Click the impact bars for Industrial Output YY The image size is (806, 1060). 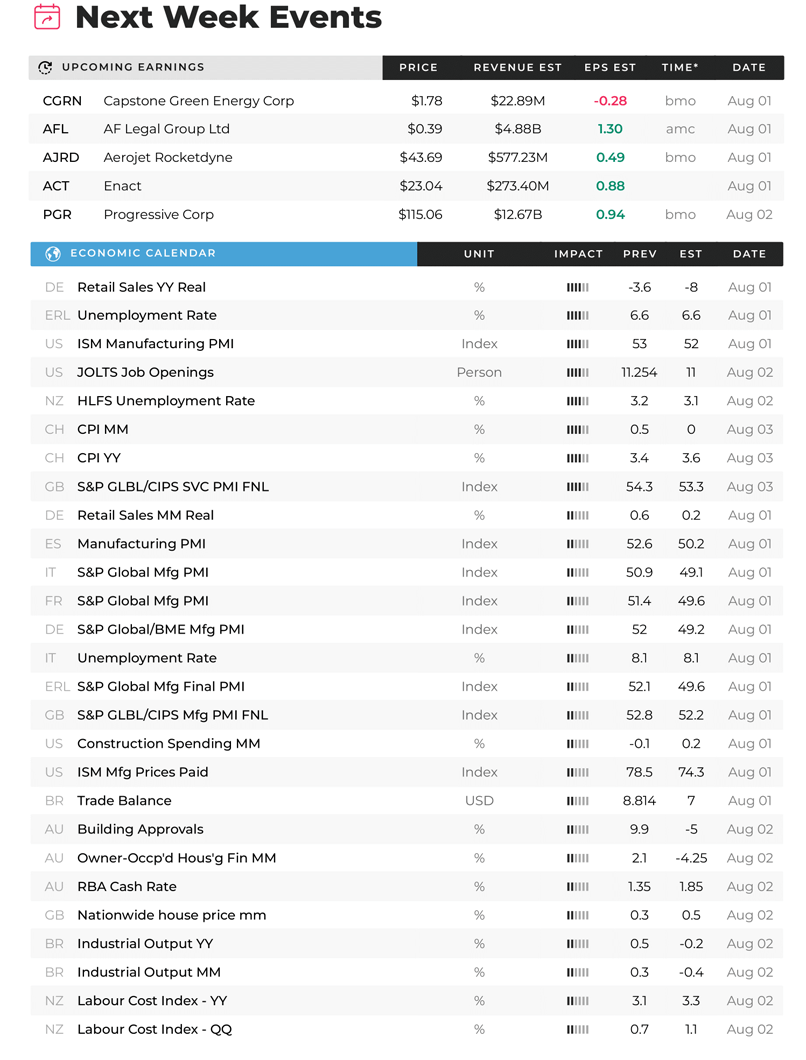click(577, 944)
